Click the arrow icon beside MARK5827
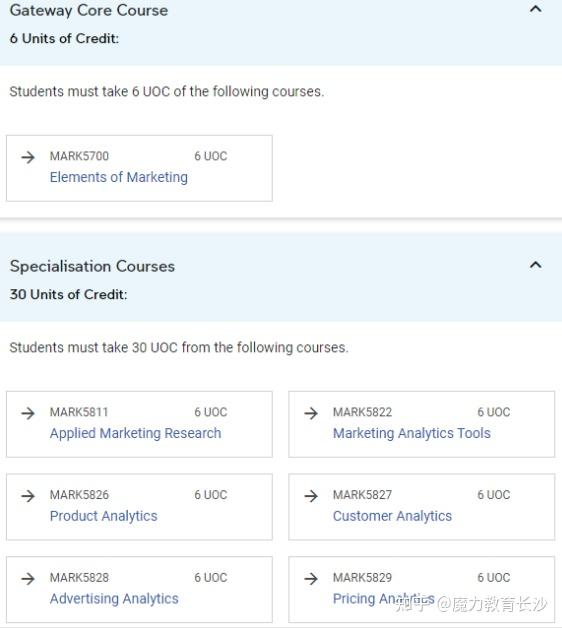Screen dimensions: 562x628 pos(311,496)
